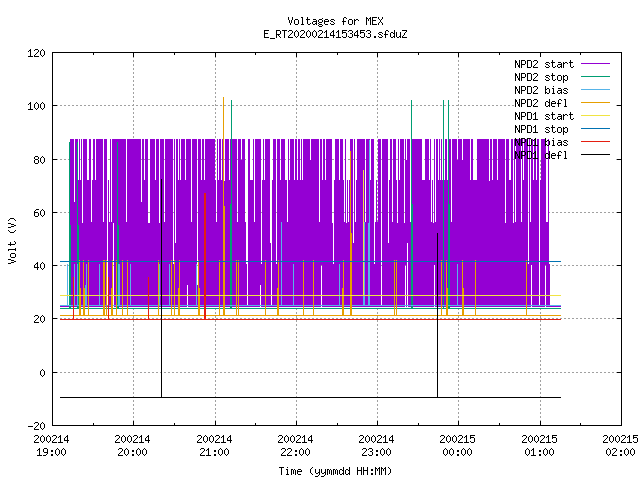Click the x-axis tick 200214 22:00
This screenshot has height=480, width=640.
point(296,446)
